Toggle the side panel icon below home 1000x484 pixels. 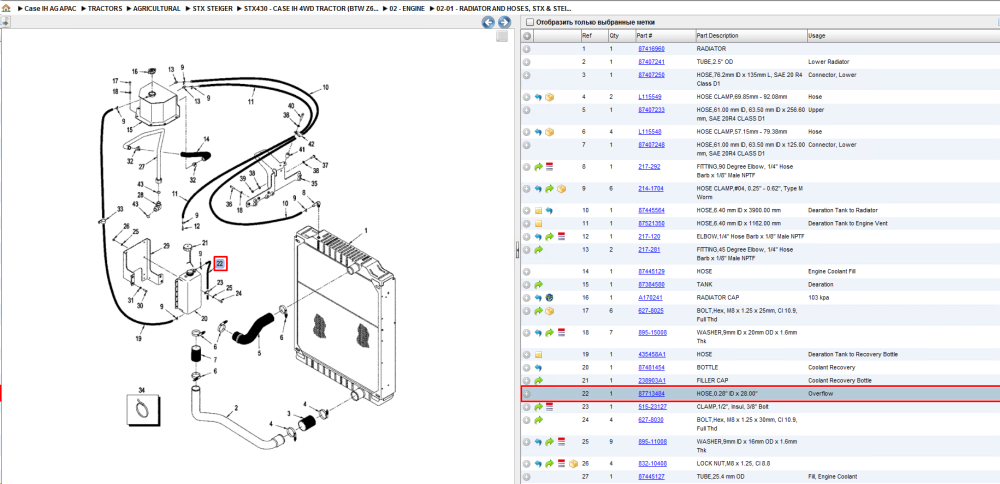[4, 22]
